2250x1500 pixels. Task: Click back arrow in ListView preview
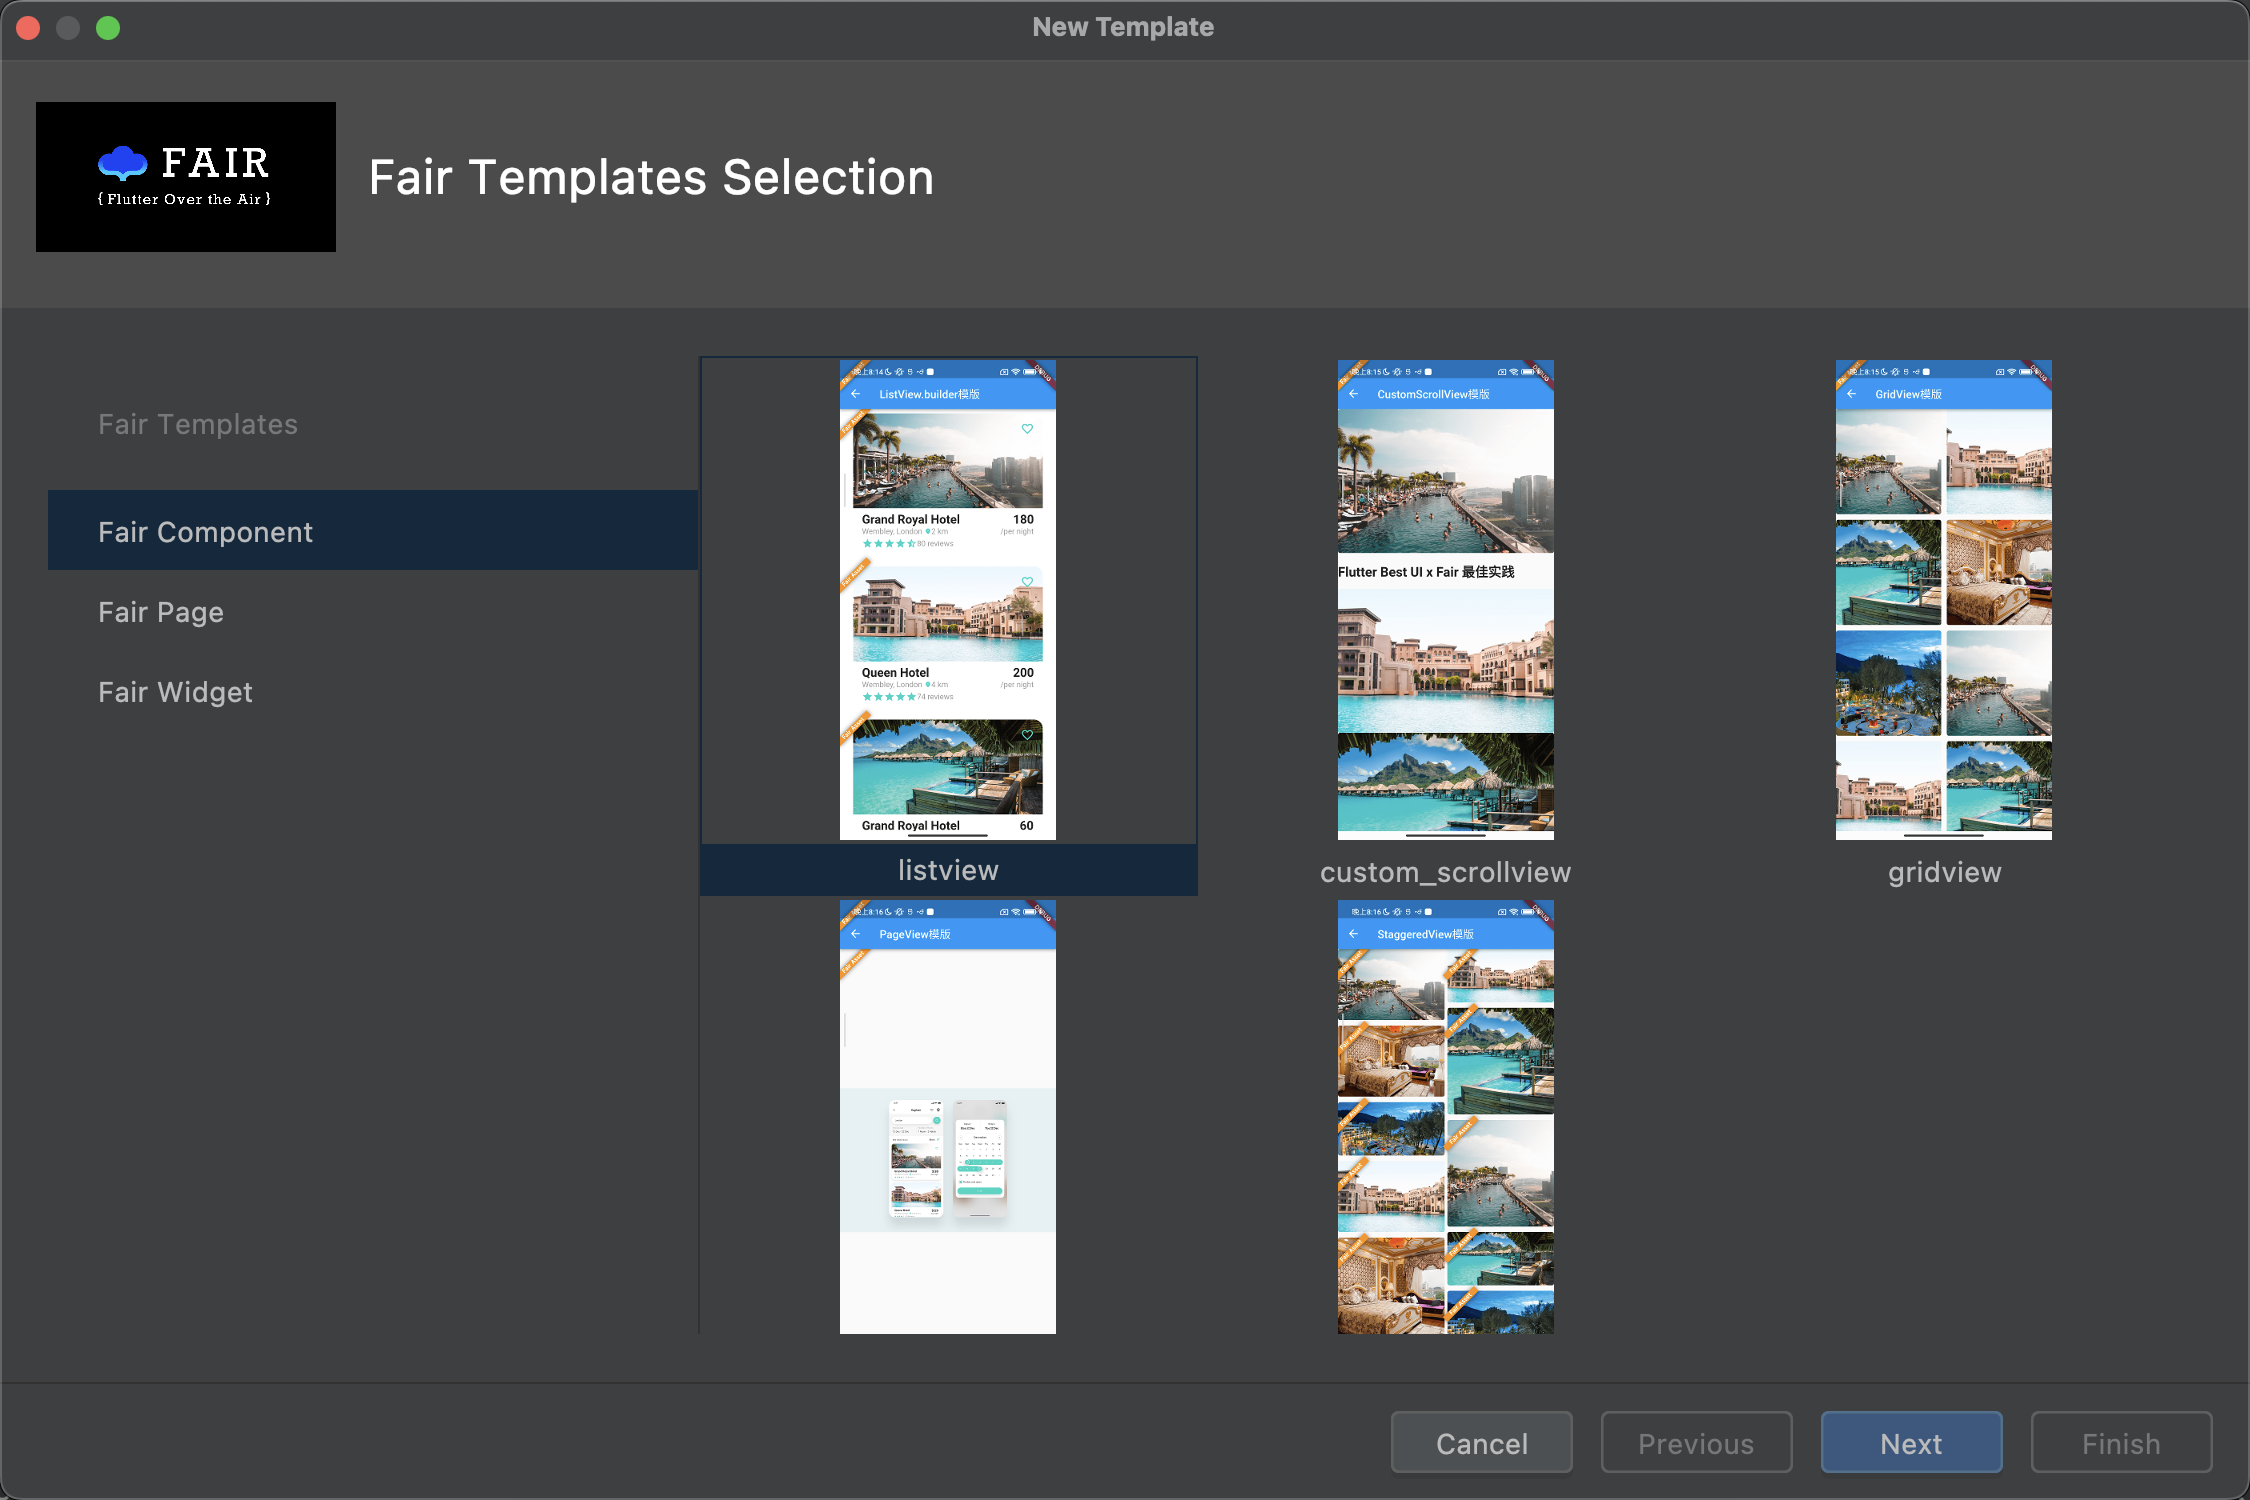856,394
